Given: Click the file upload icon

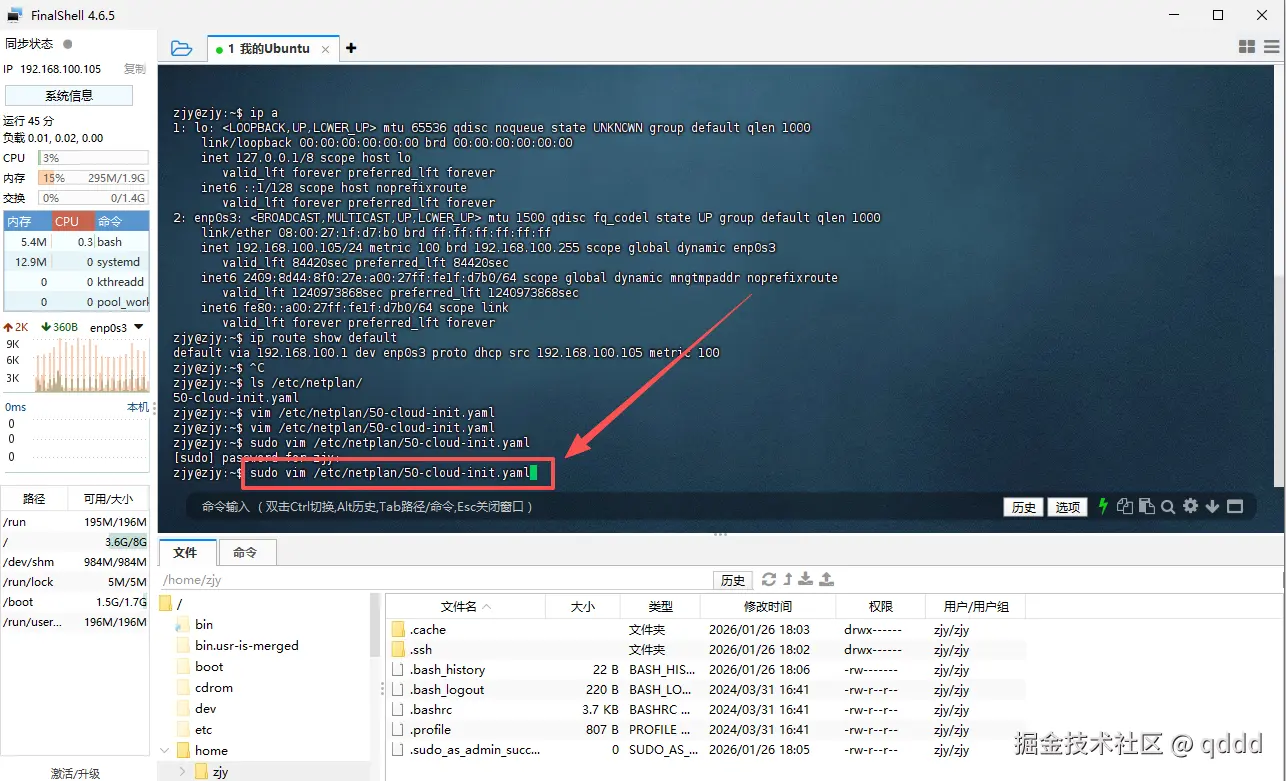Looking at the screenshot, I should (x=826, y=579).
